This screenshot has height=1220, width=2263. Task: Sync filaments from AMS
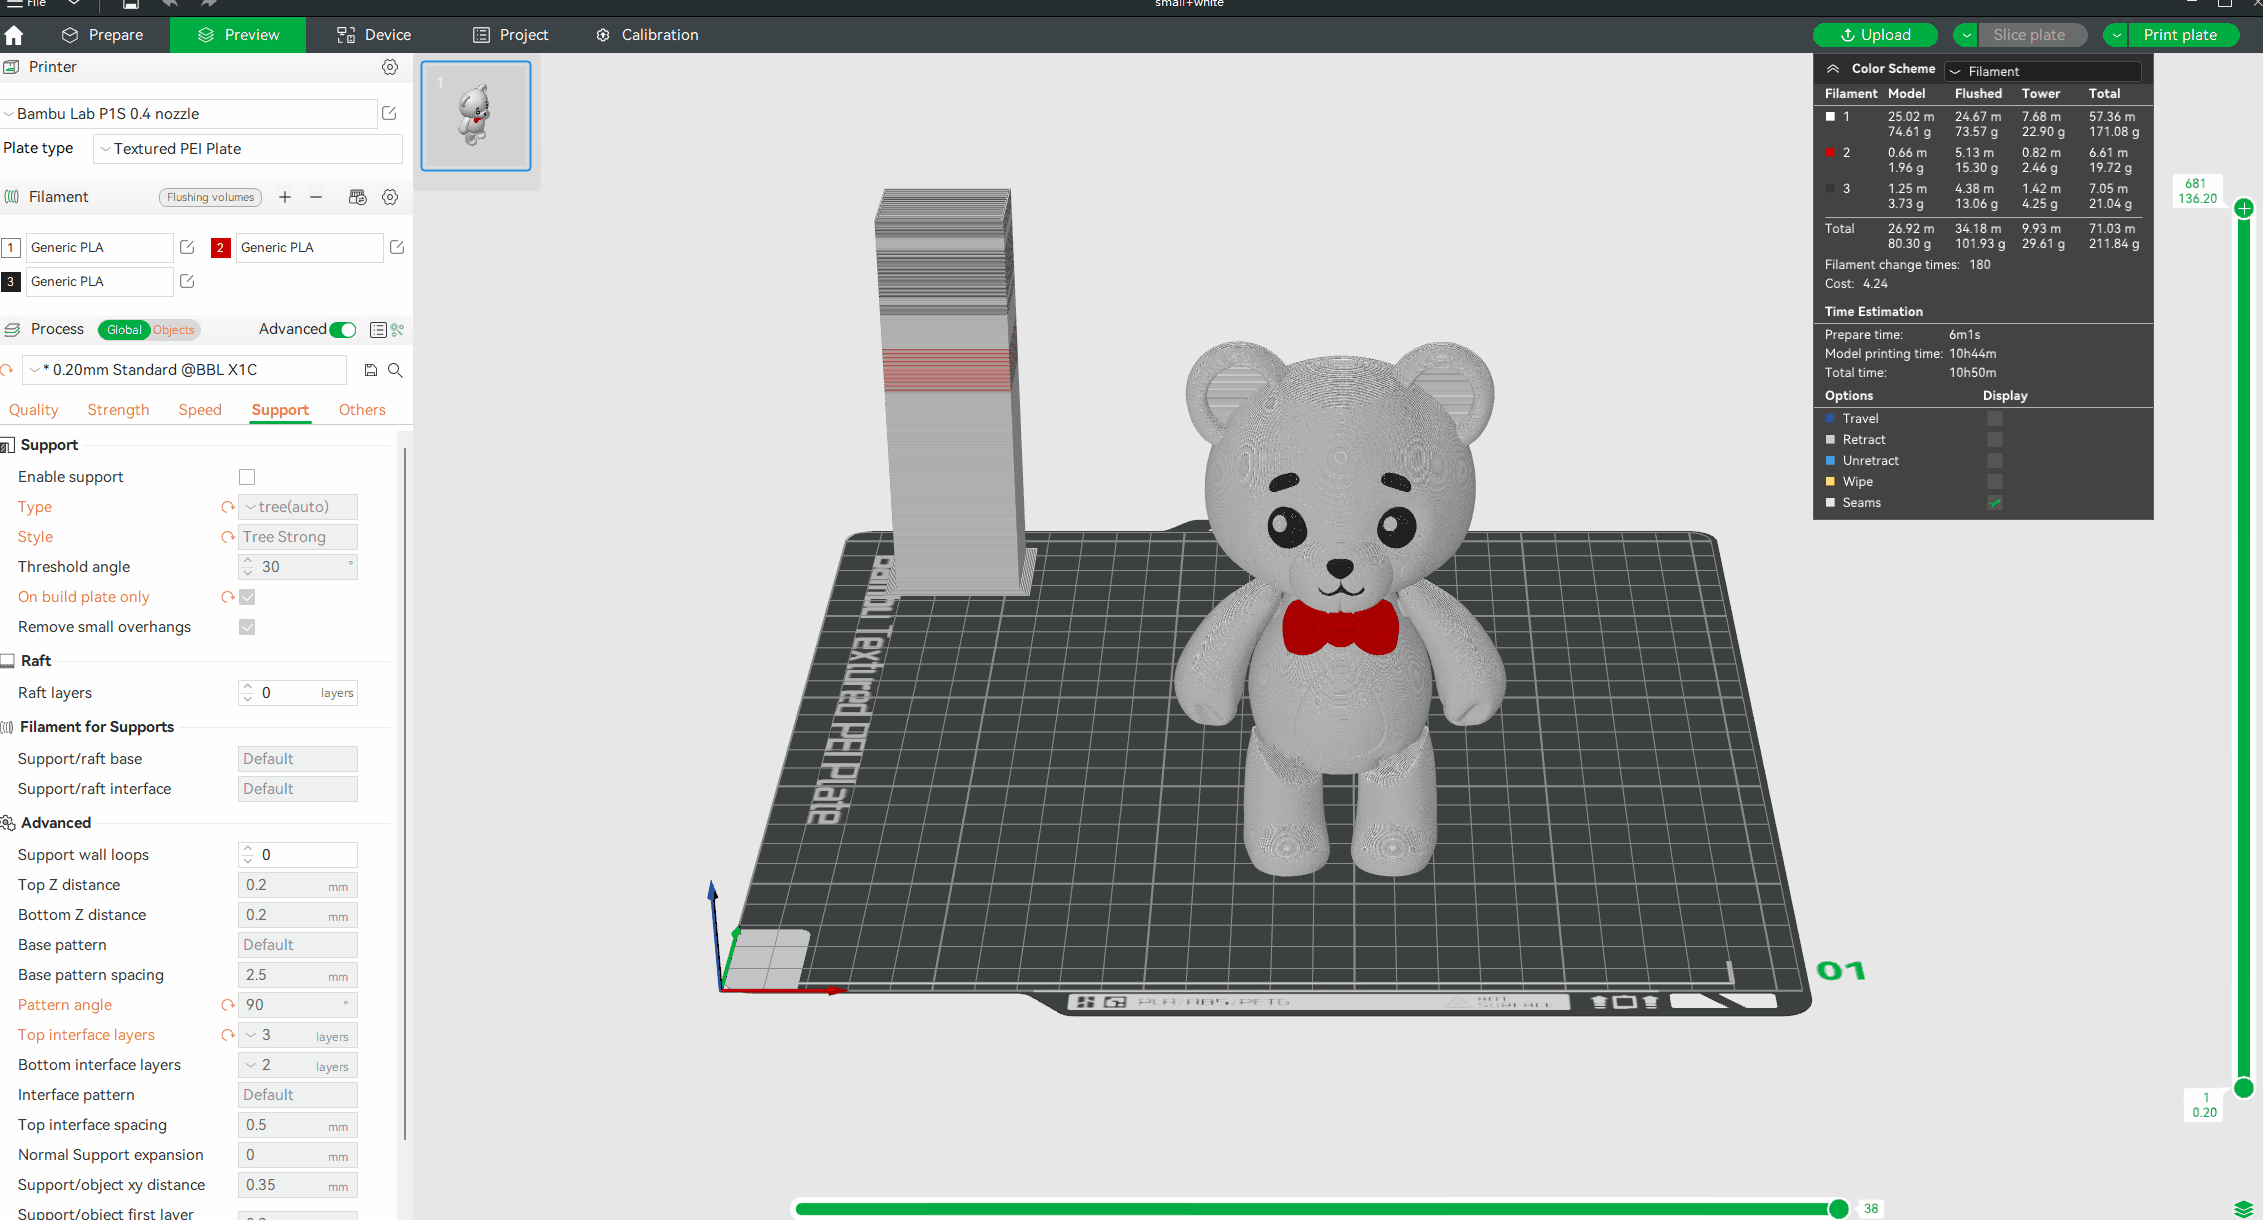(357, 197)
